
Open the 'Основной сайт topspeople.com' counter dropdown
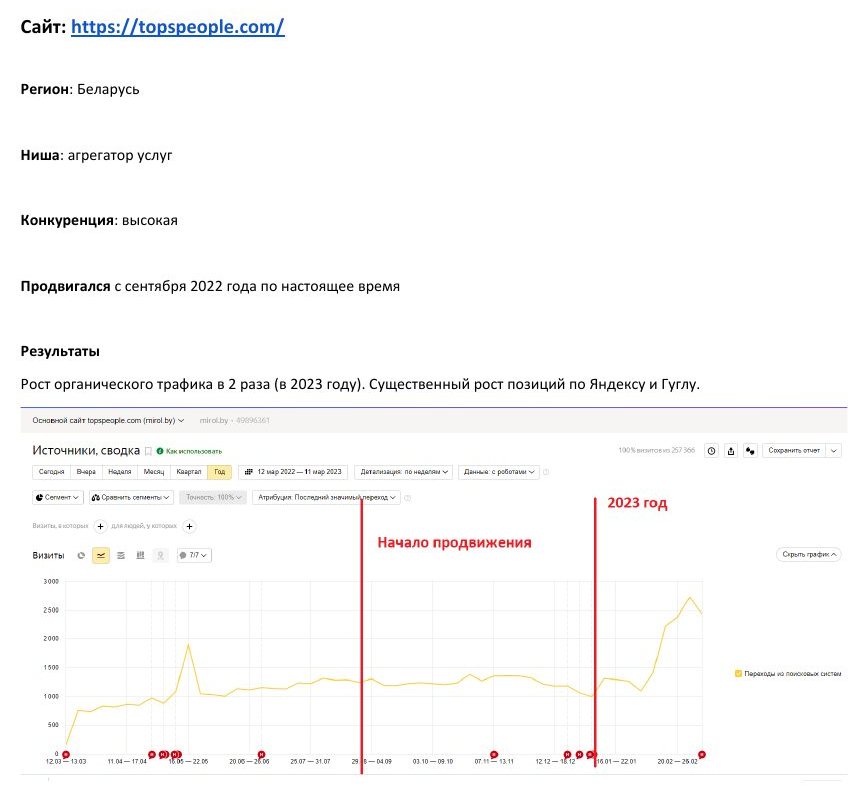pyautogui.click(x=108, y=420)
